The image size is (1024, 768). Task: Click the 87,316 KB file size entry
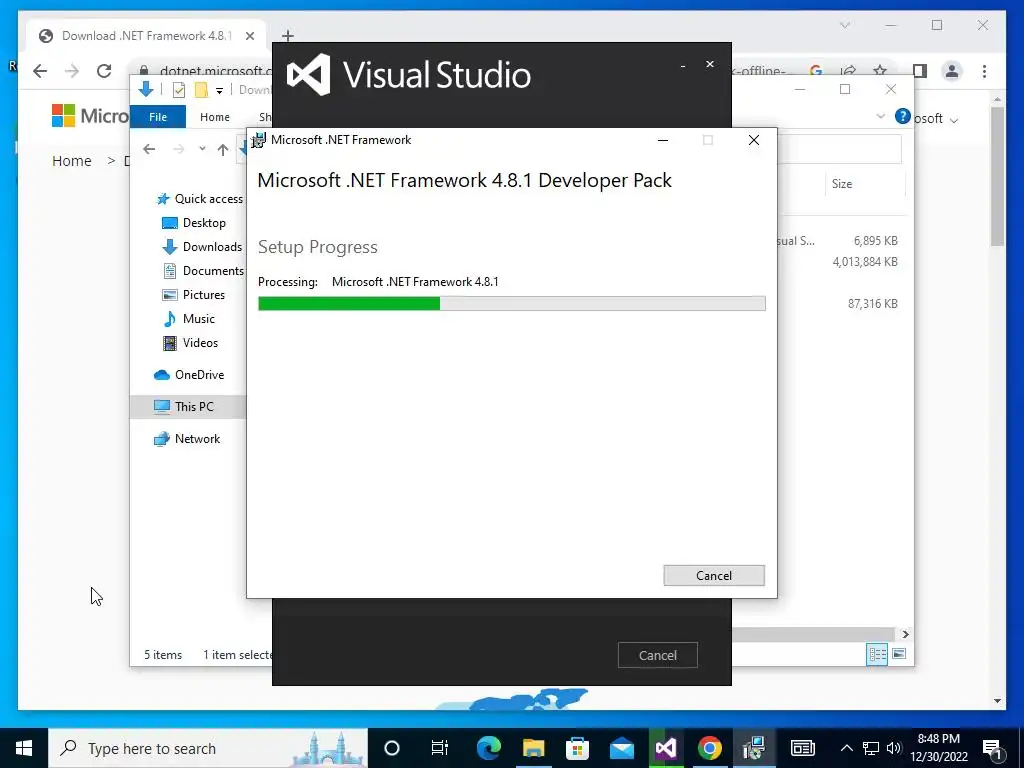[x=872, y=304]
